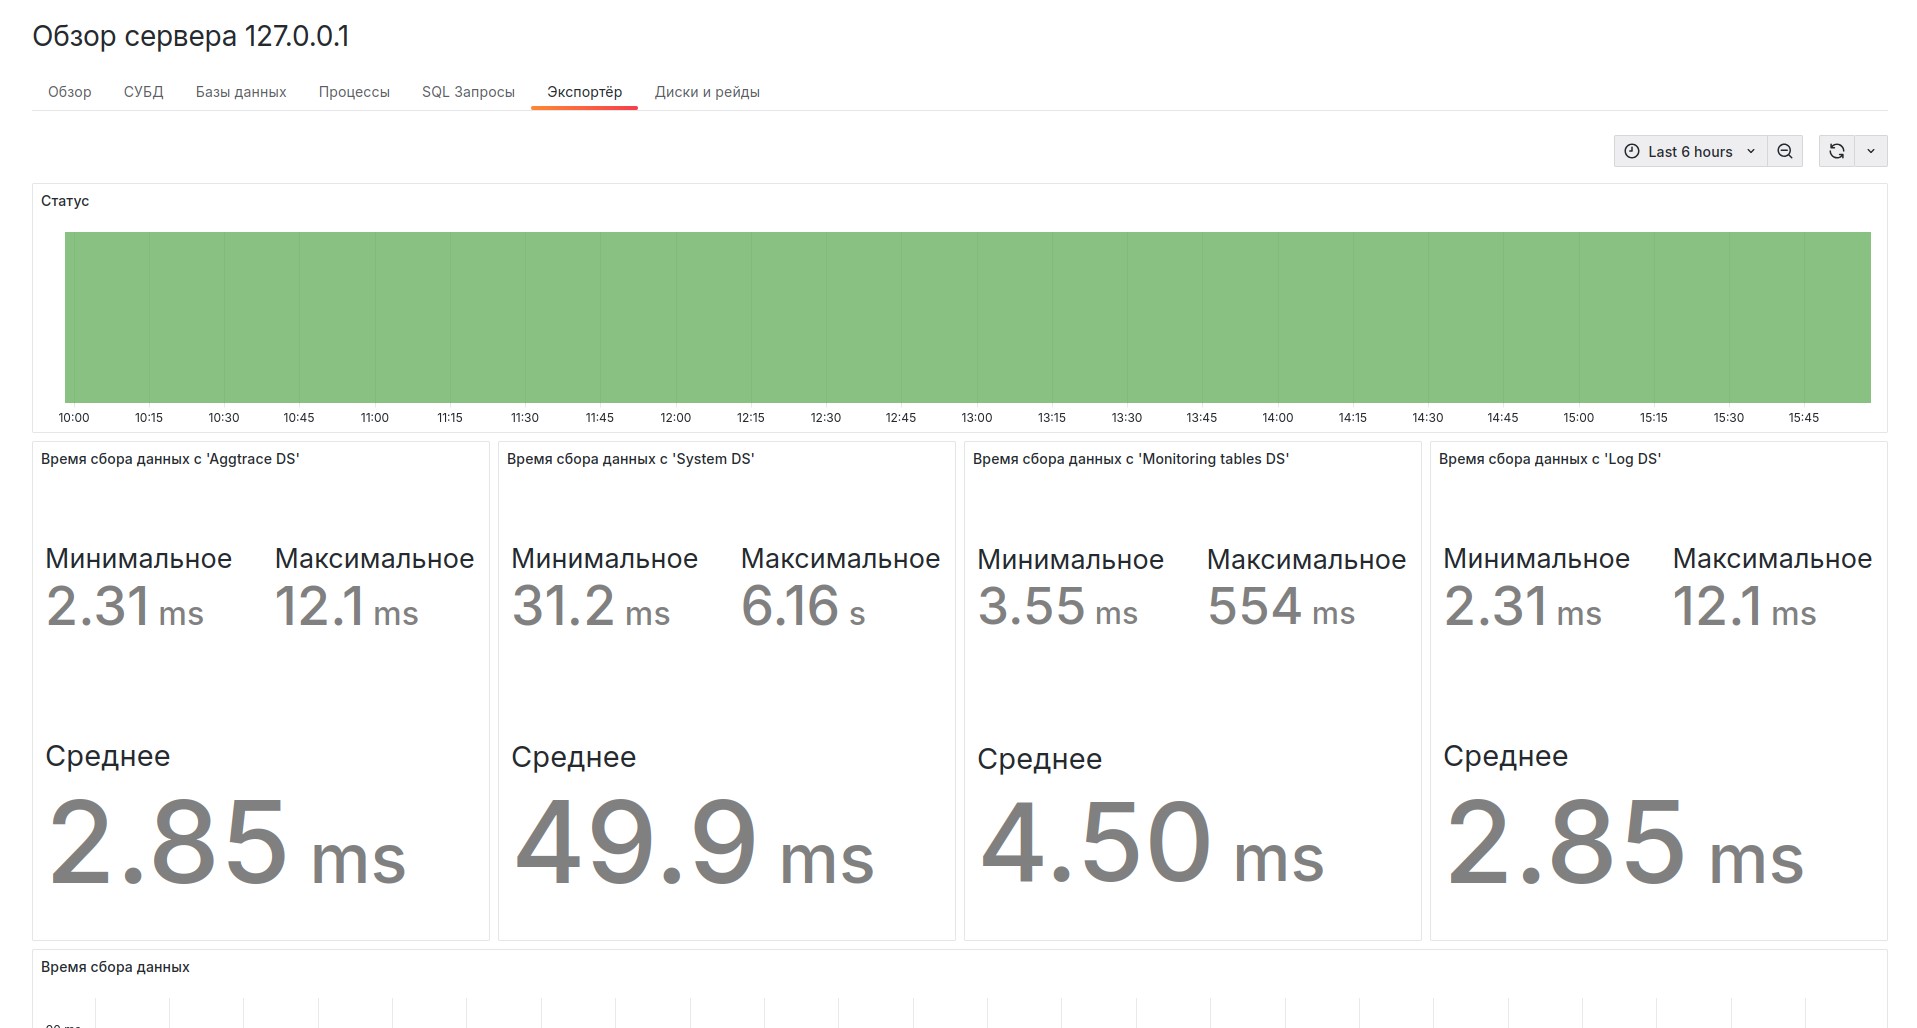Open the СУБД tab
The height and width of the screenshot is (1028, 1917).
(143, 92)
